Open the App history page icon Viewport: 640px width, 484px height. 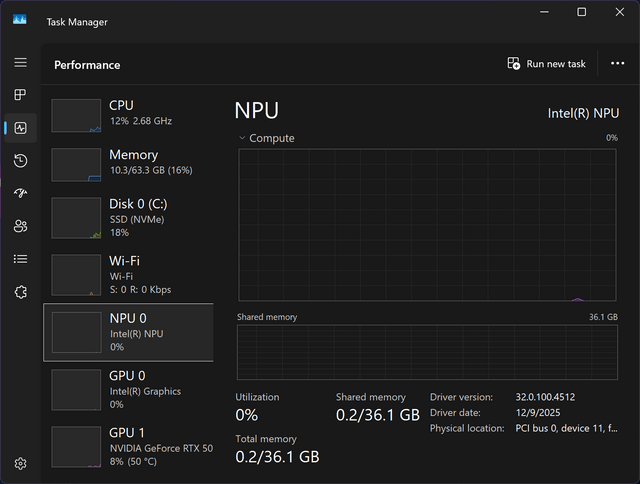(x=20, y=160)
